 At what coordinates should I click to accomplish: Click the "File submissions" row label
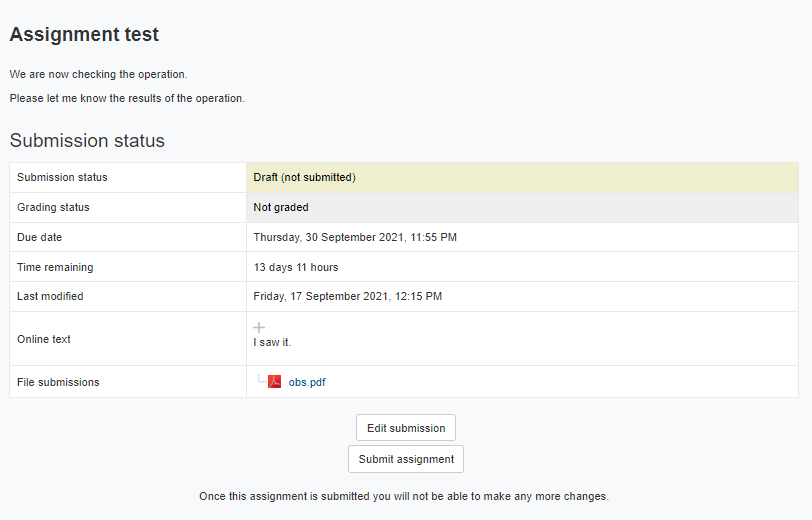point(58,382)
